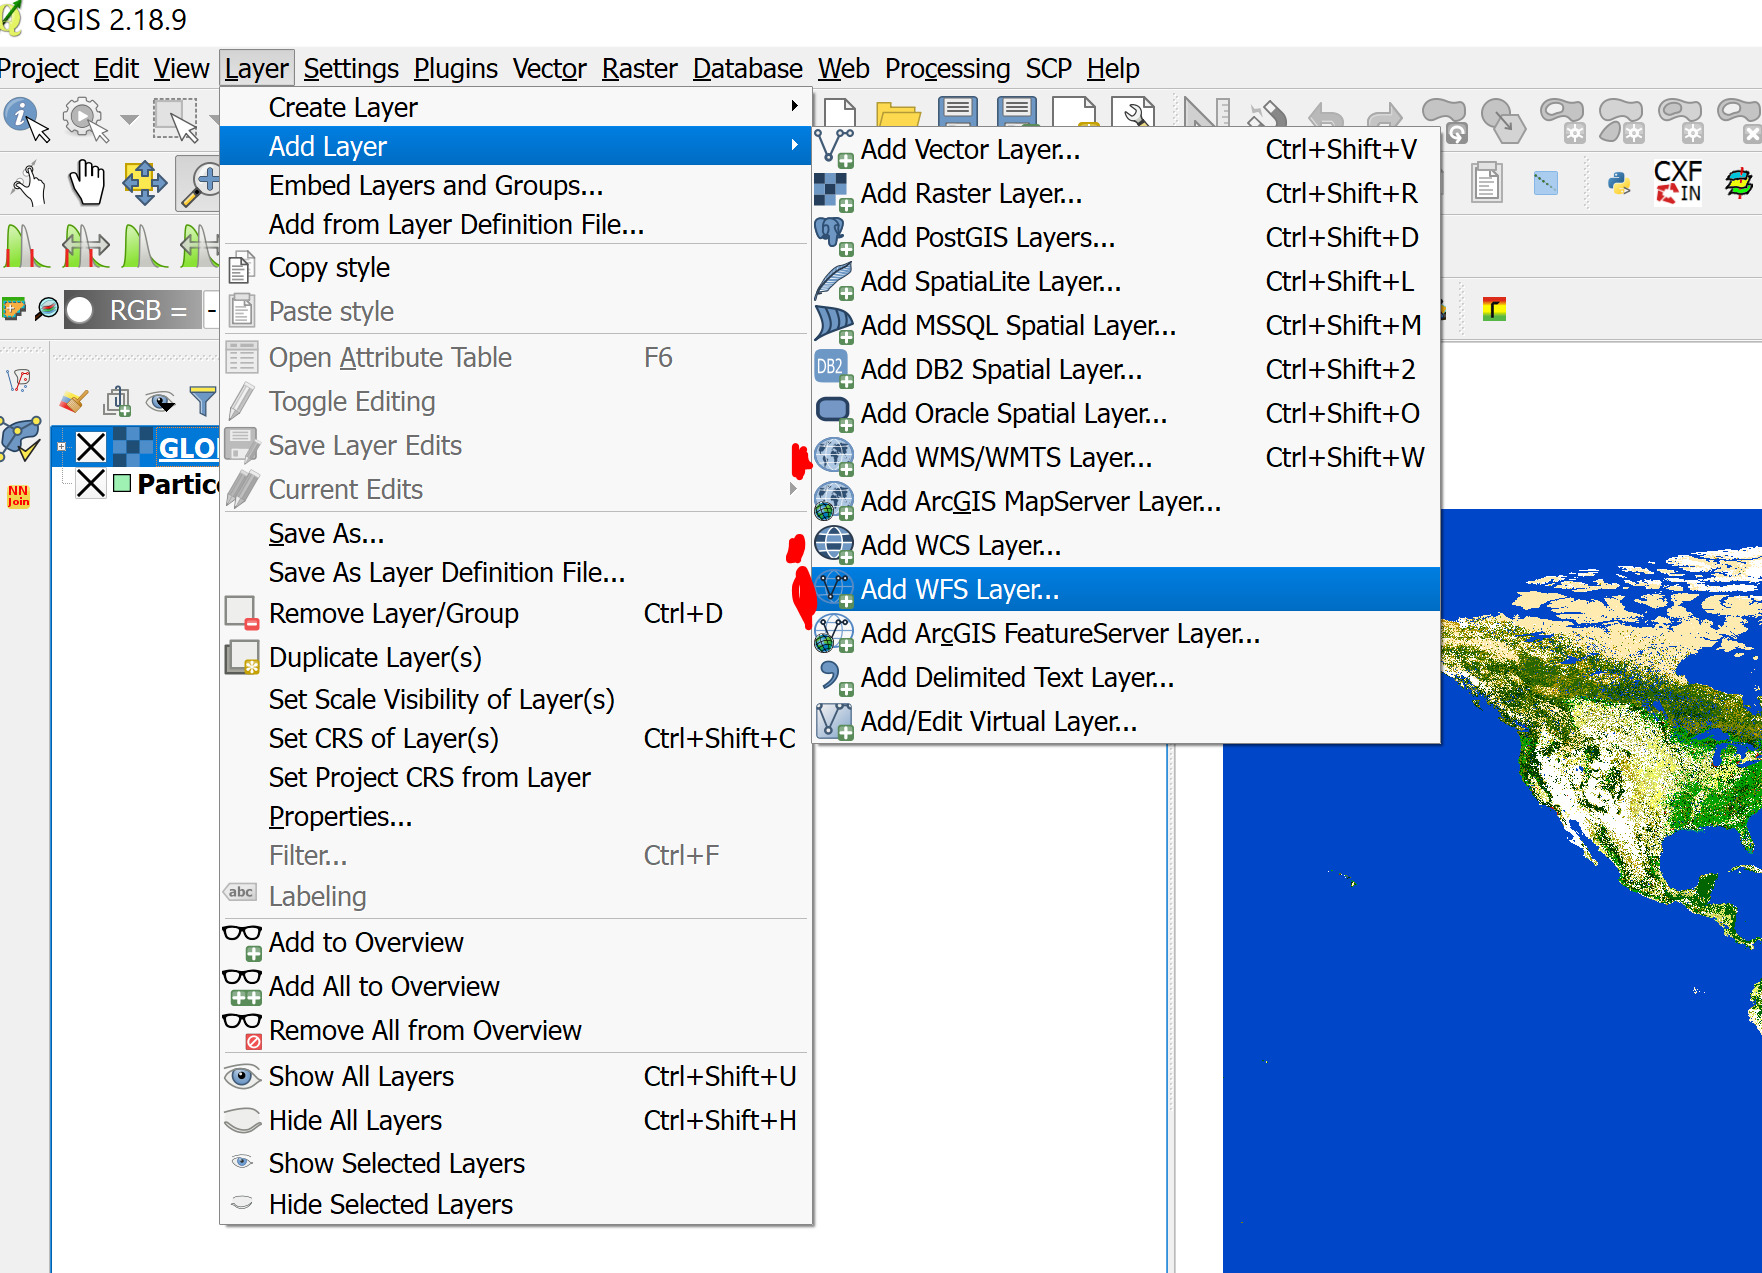Click the open project folder icon
This screenshot has width=1762, height=1273.
898,114
